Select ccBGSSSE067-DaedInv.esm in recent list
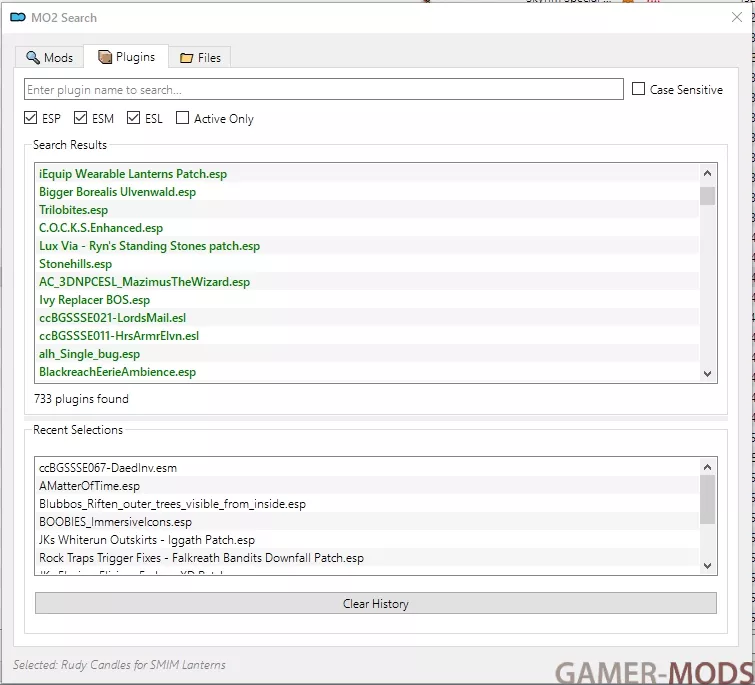The image size is (755, 685). coord(107,468)
